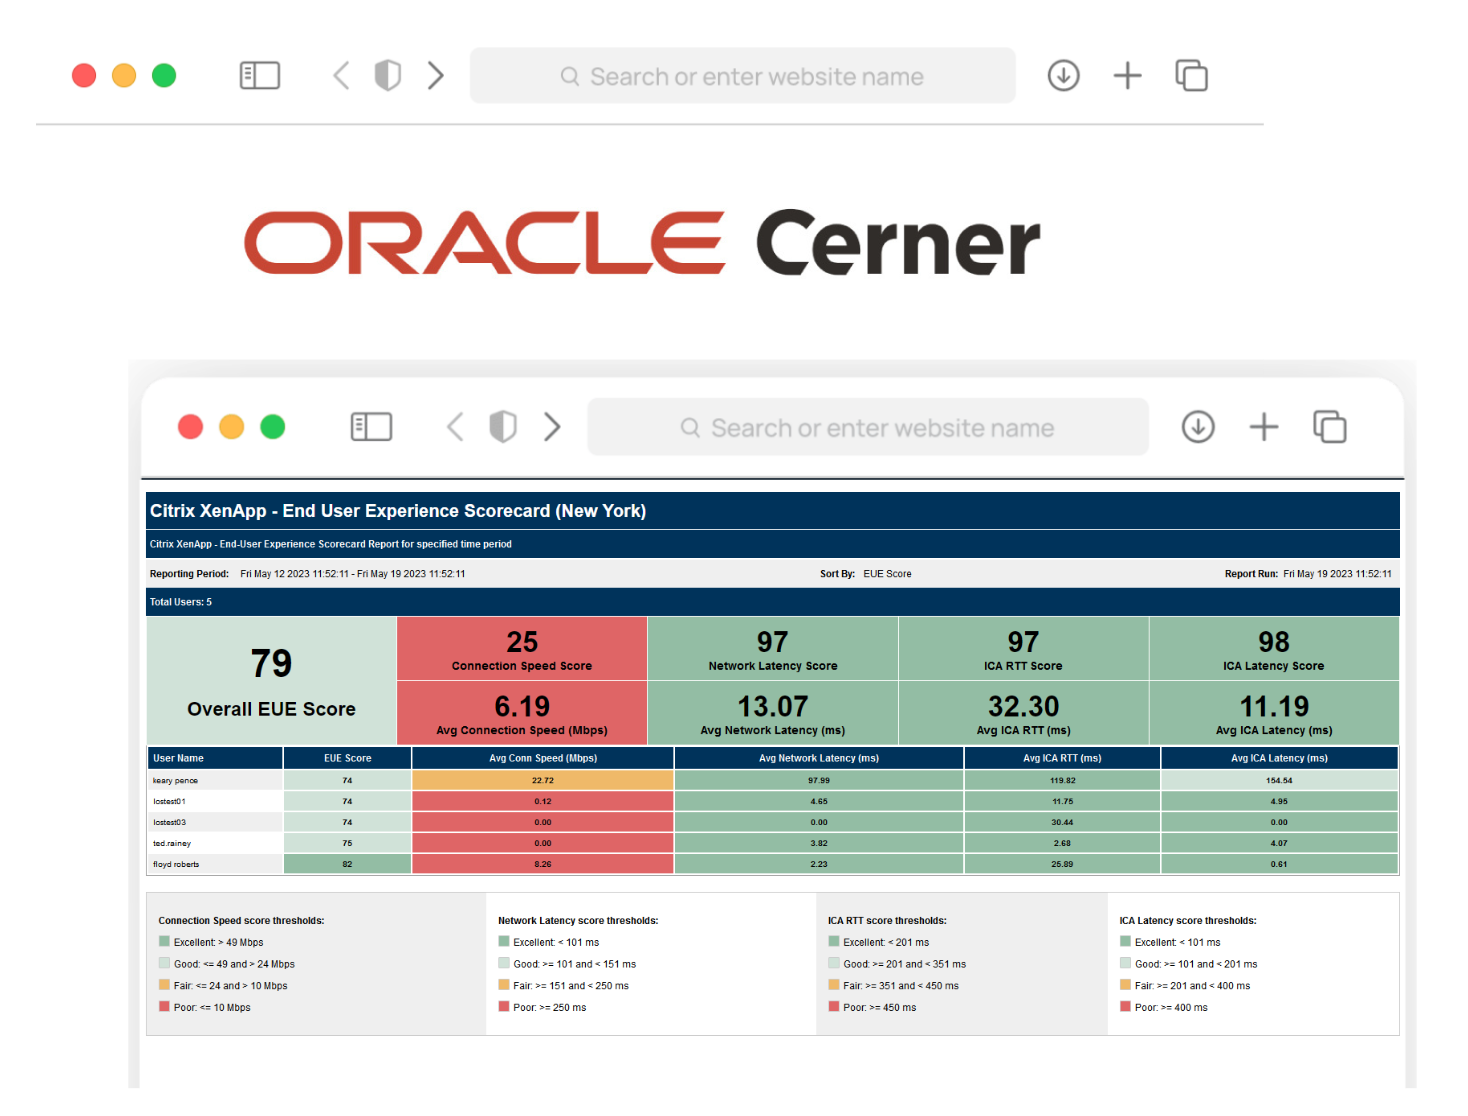The height and width of the screenshot is (1116, 1468).
Task: Open the privacy shield in the outer browser toolbar
Action: (388, 75)
